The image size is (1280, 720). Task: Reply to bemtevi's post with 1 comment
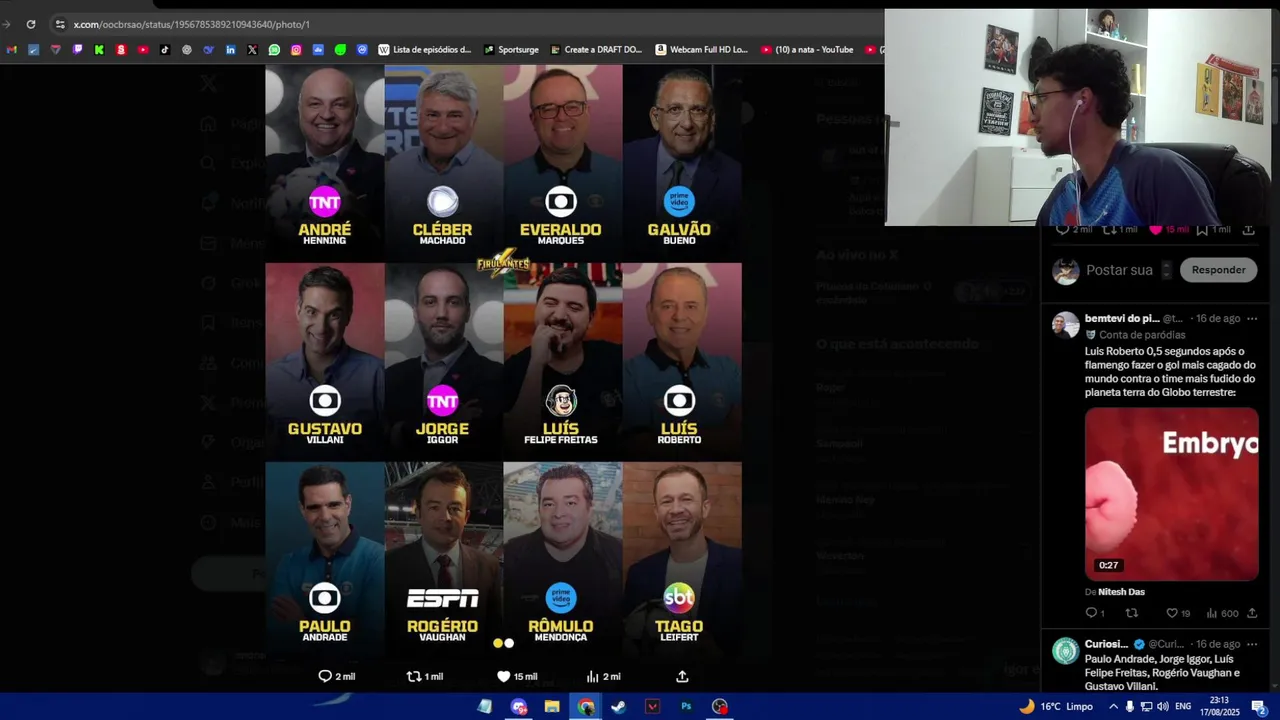pos(1095,613)
